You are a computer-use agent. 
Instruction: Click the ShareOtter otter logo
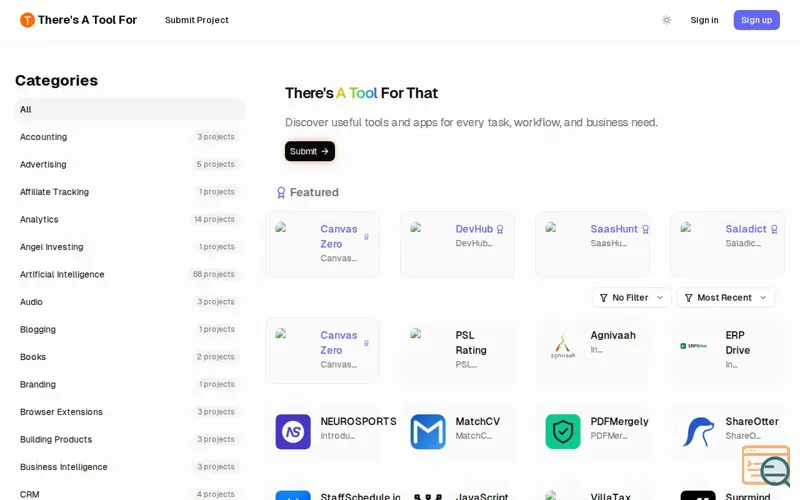tap(698, 432)
